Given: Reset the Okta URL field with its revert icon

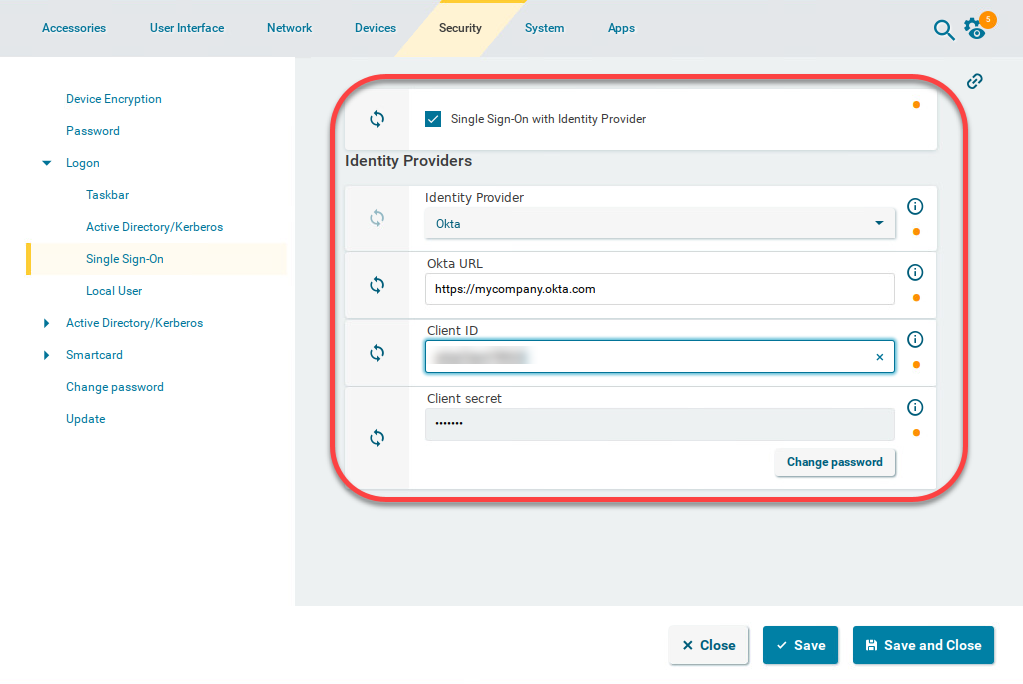Looking at the screenshot, I should (x=377, y=285).
